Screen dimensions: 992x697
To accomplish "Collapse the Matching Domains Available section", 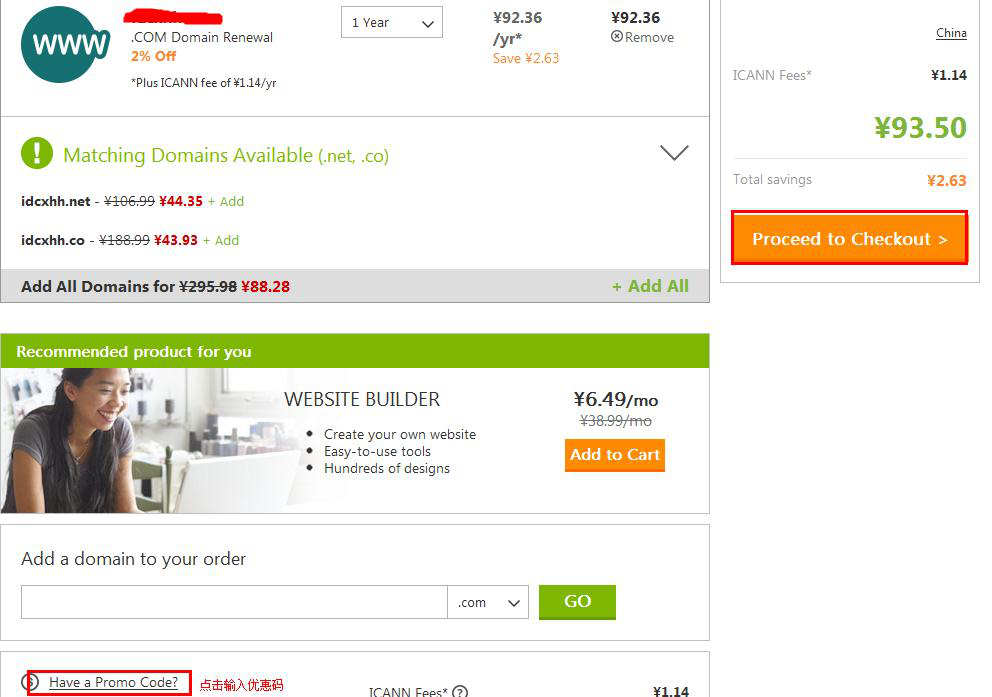I will (674, 152).
